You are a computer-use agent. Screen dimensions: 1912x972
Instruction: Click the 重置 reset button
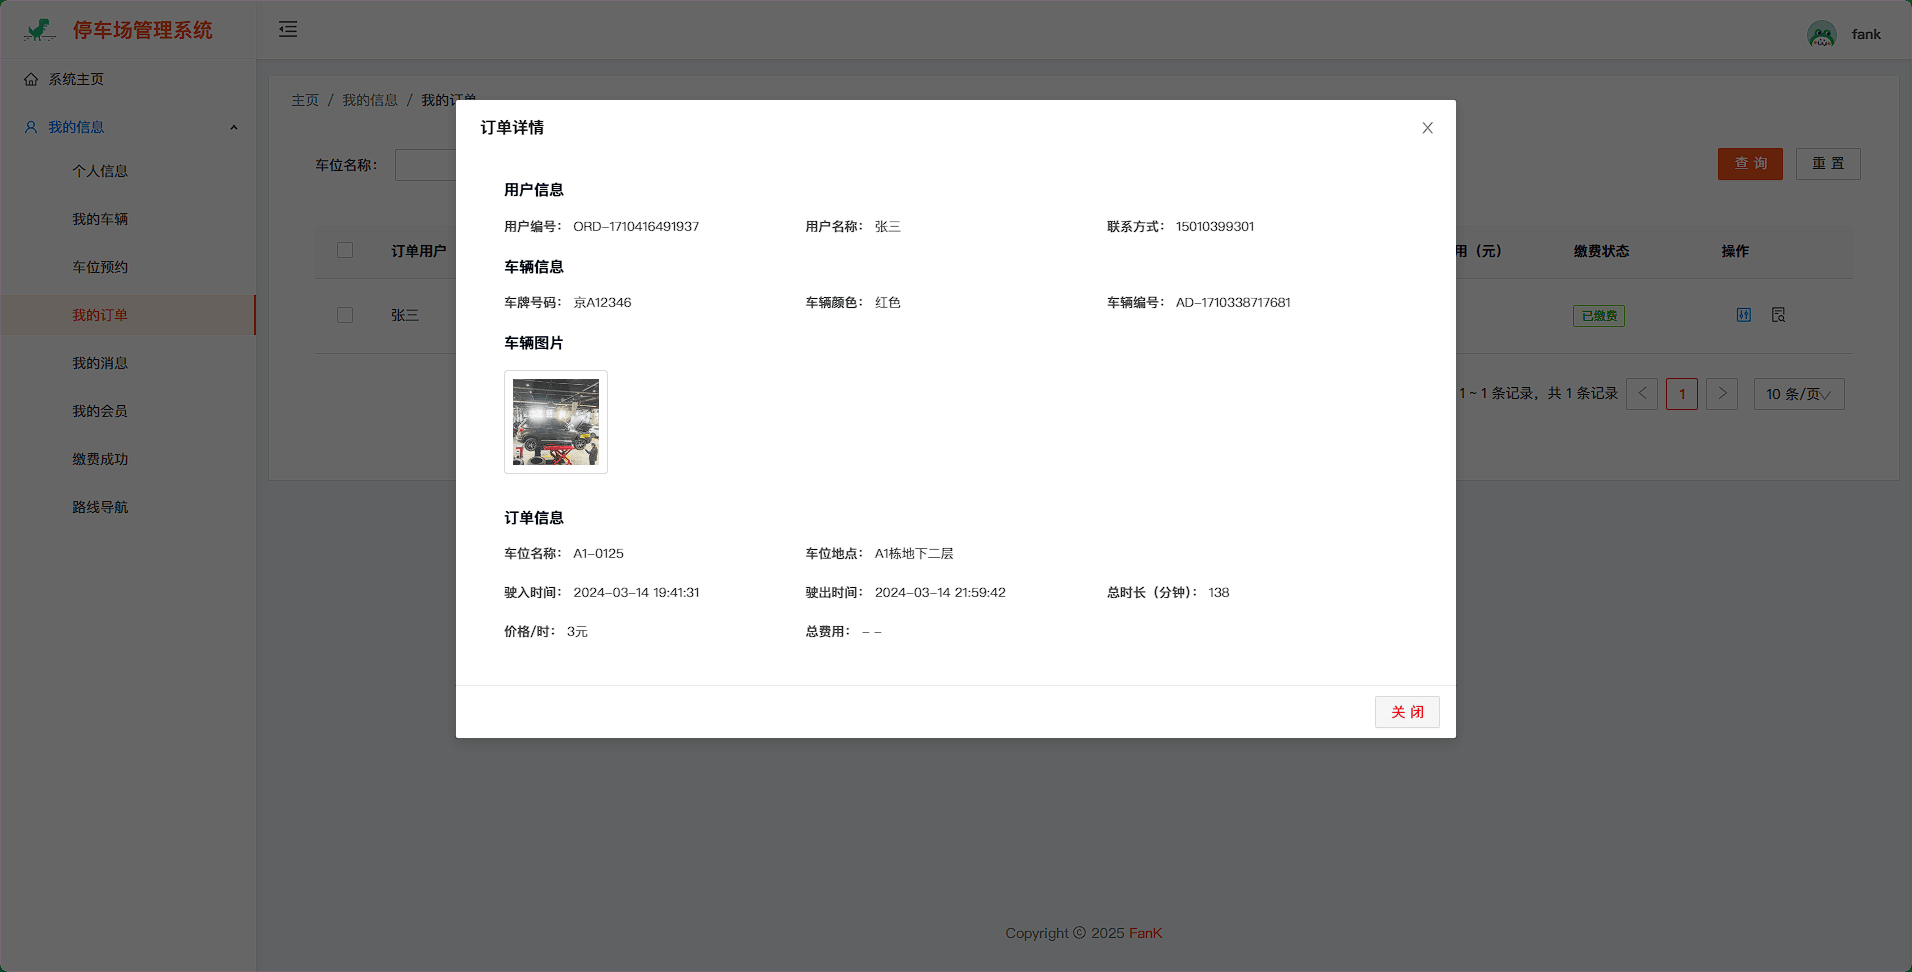pyautogui.click(x=1827, y=164)
